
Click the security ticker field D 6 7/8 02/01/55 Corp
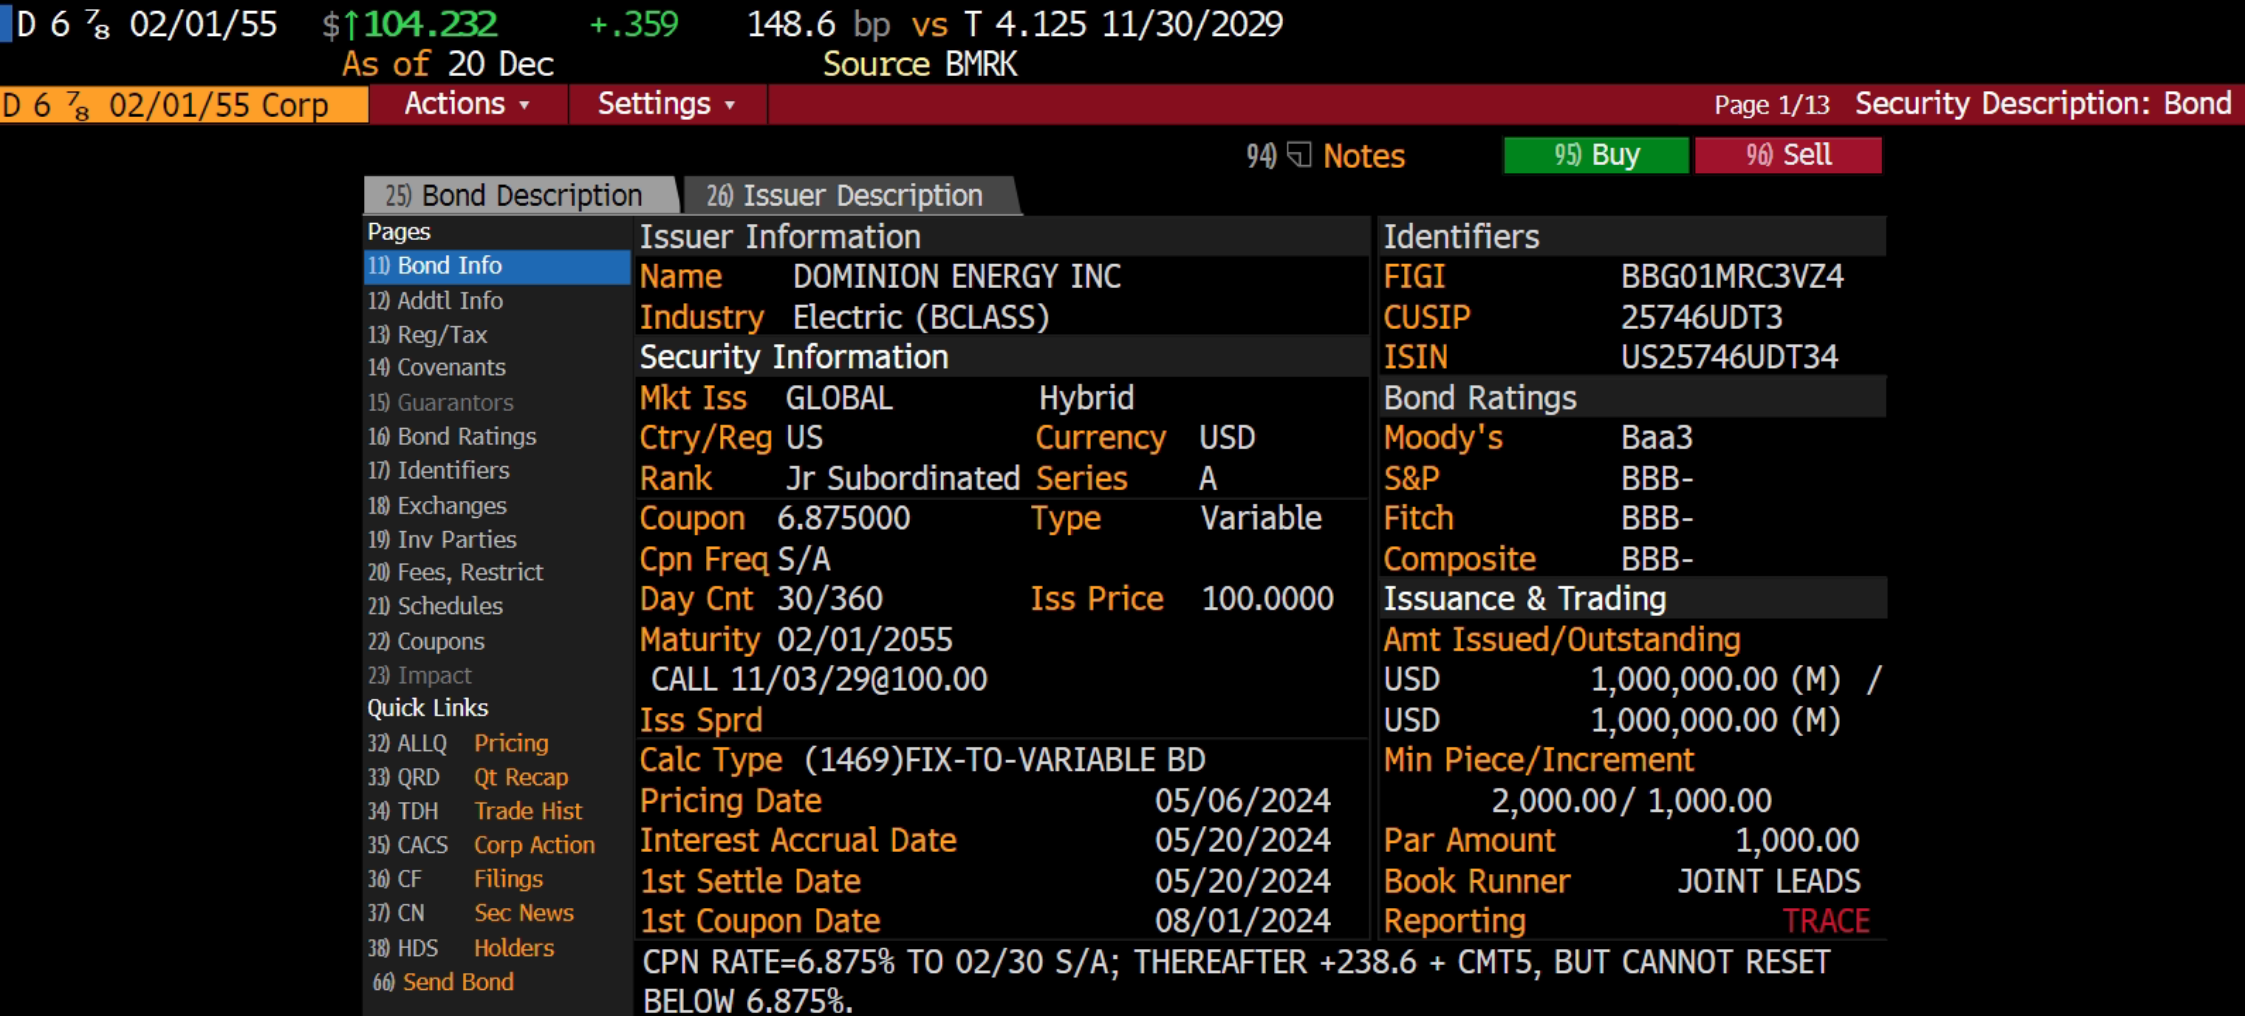pos(184,104)
